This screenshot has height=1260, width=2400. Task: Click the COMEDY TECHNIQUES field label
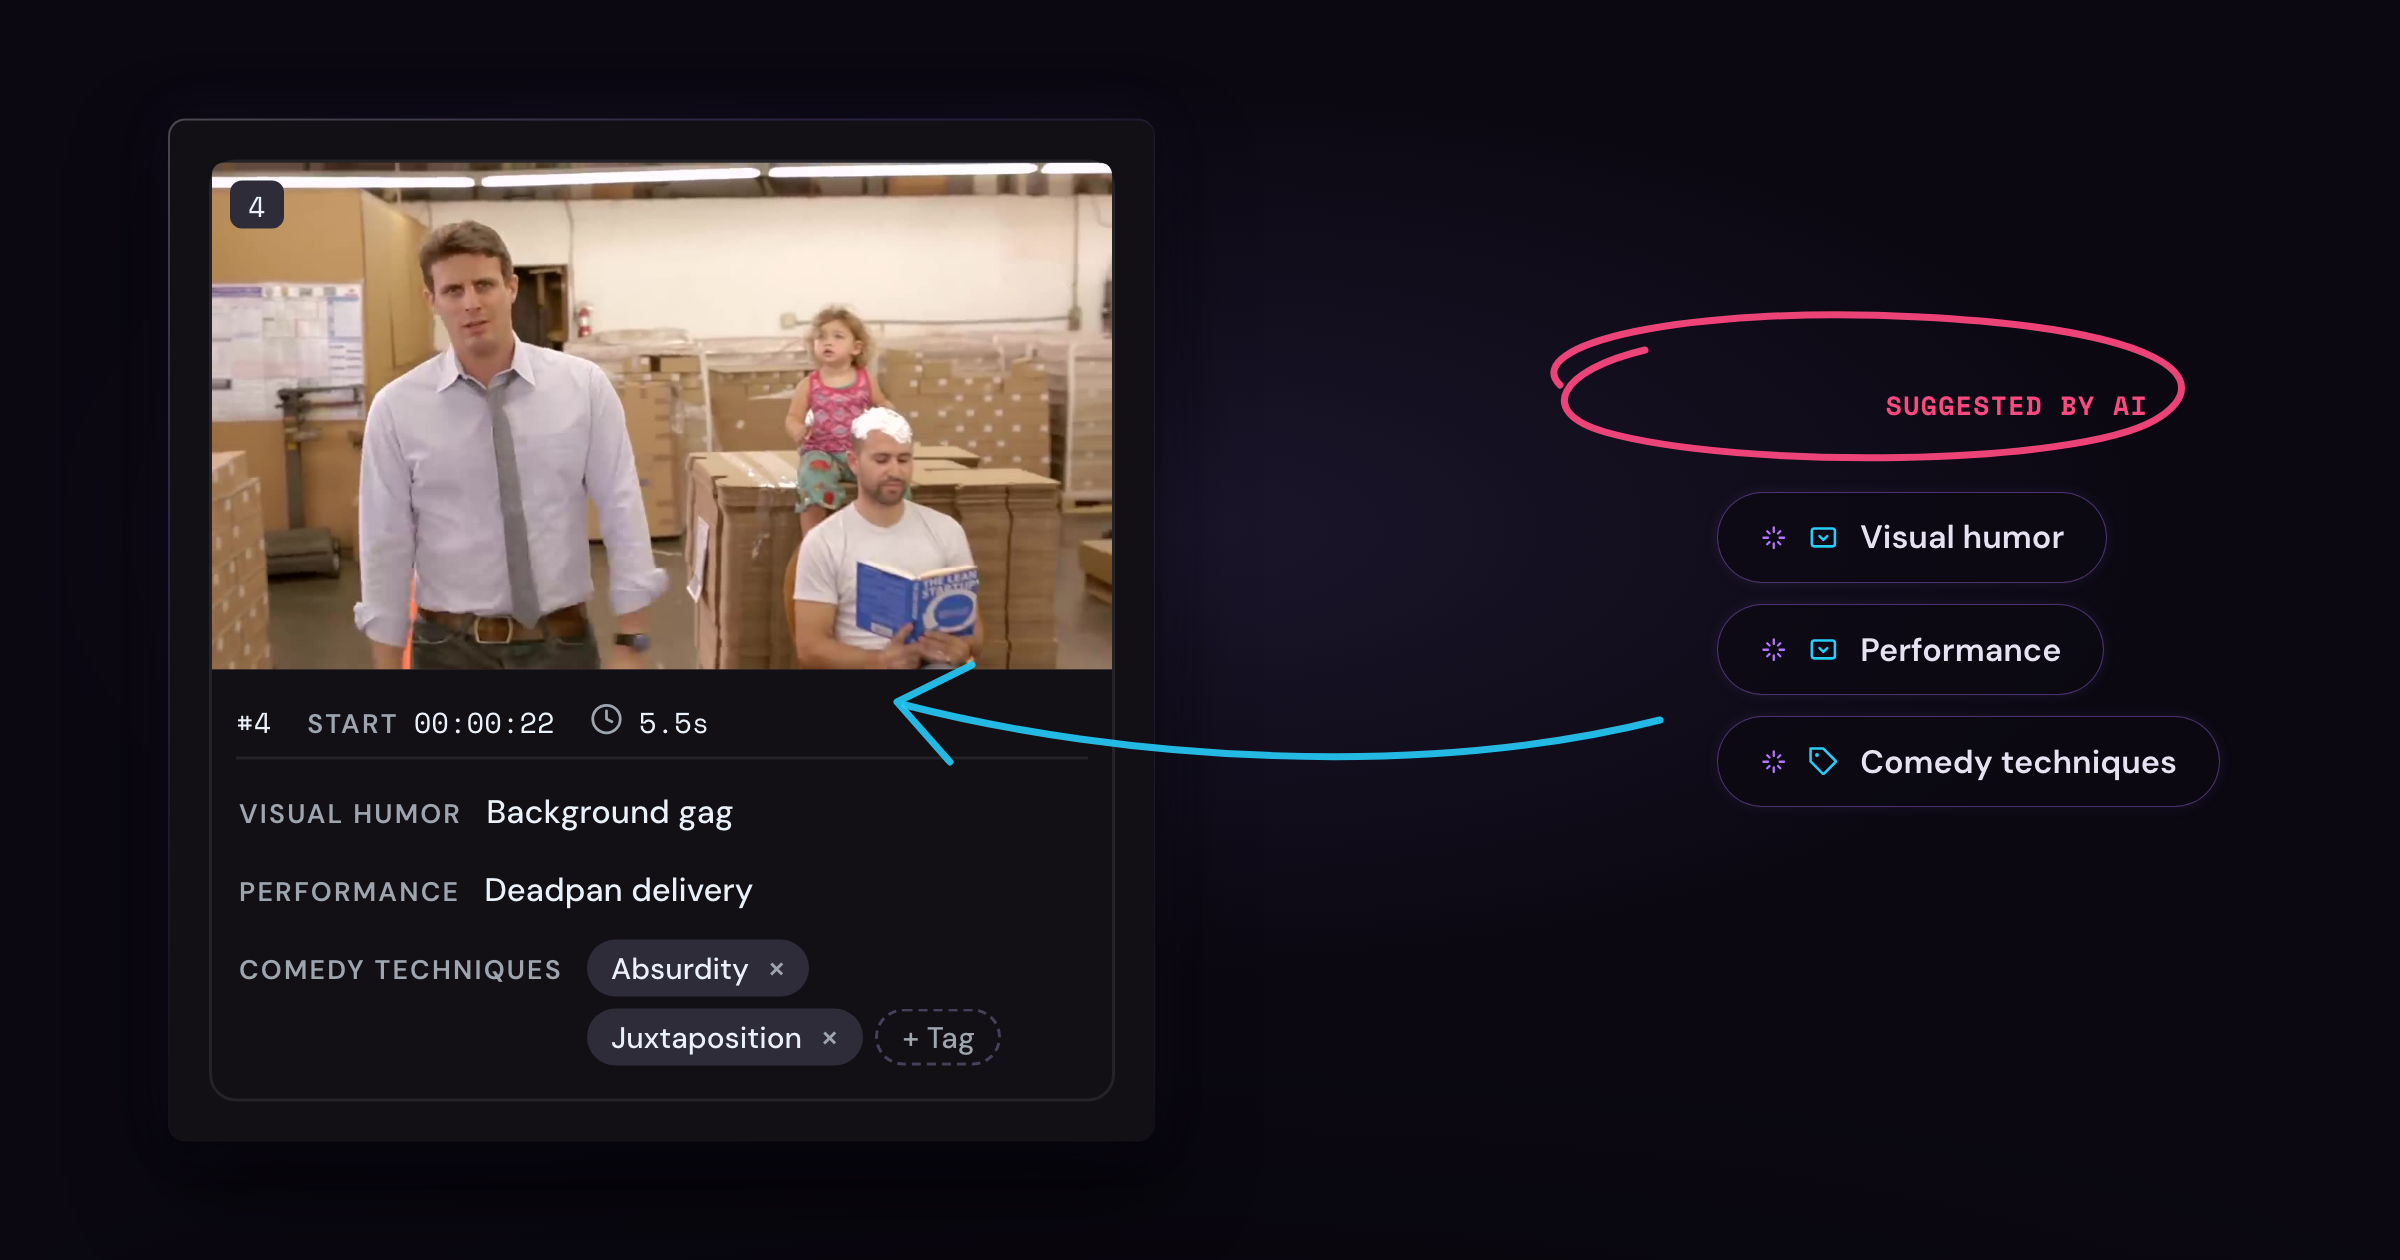tap(400, 970)
